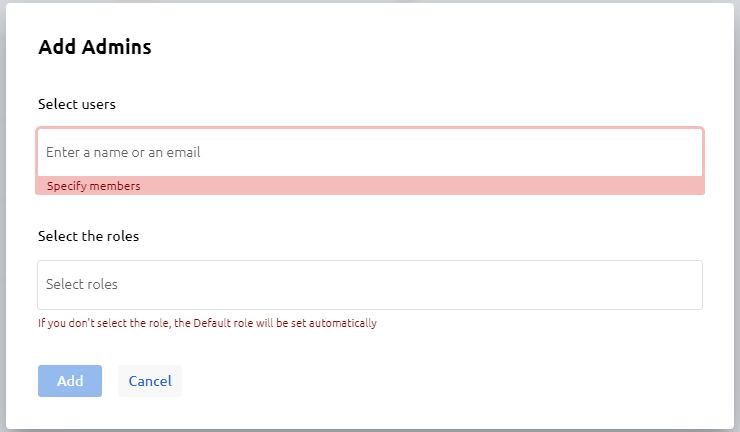Focus the user name or email search box
Viewport: 740px width, 432px height.
pos(369,153)
